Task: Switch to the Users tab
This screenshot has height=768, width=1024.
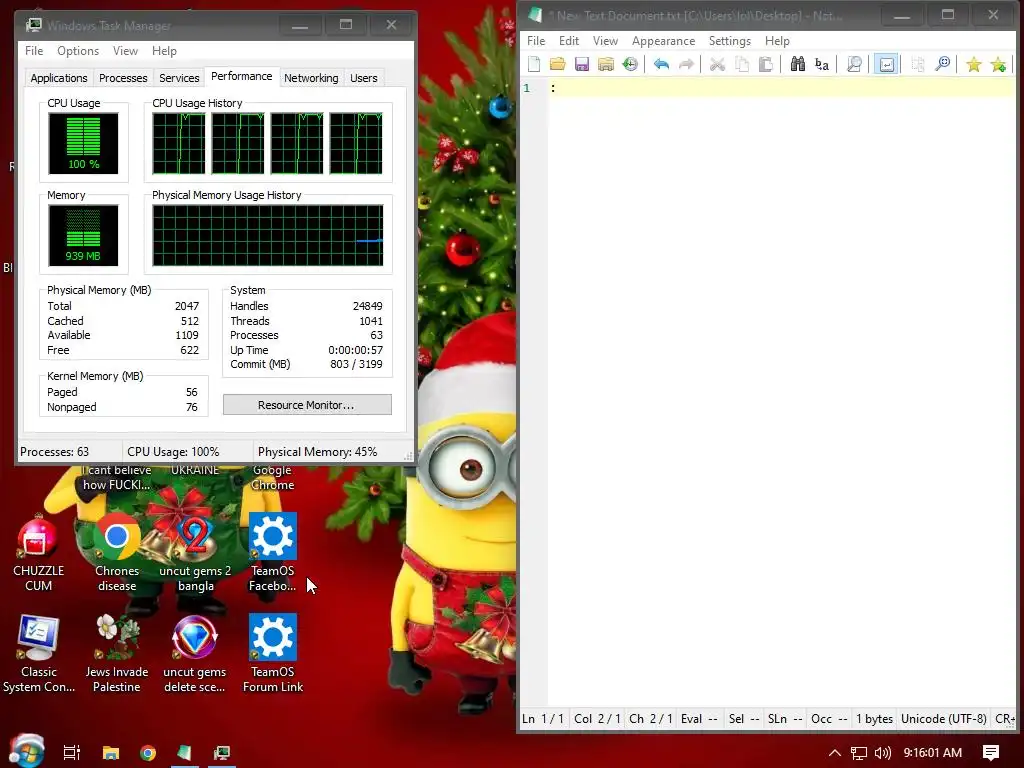Action: pos(364,78)
